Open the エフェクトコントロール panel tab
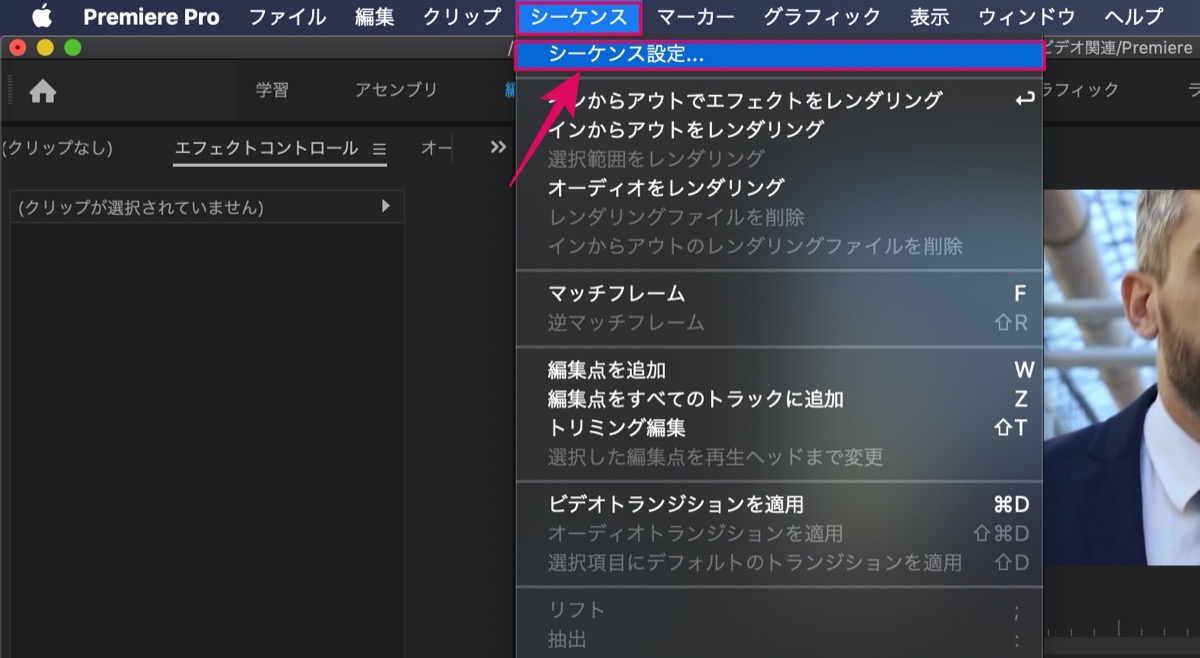The width and height of the screenshot is (1200, 658). (266, 148)
